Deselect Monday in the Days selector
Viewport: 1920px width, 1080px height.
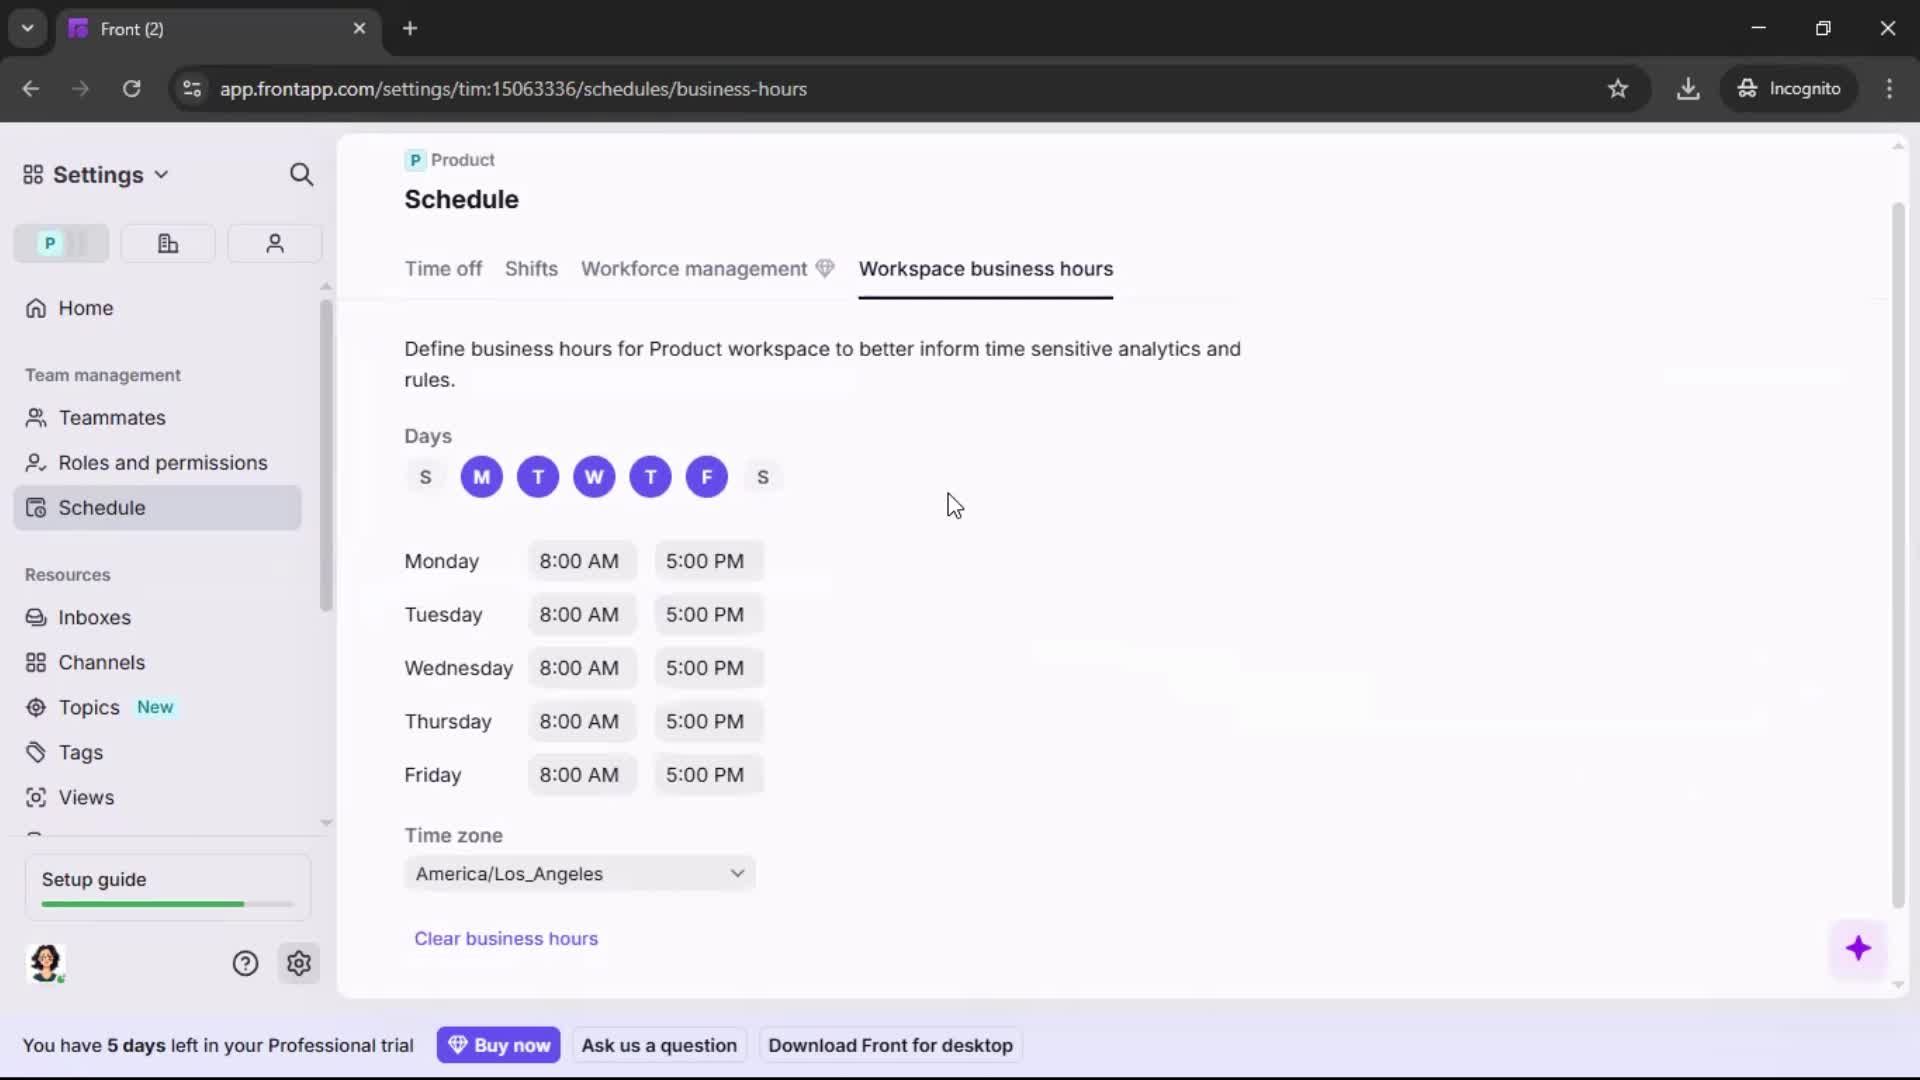(482, 477)
